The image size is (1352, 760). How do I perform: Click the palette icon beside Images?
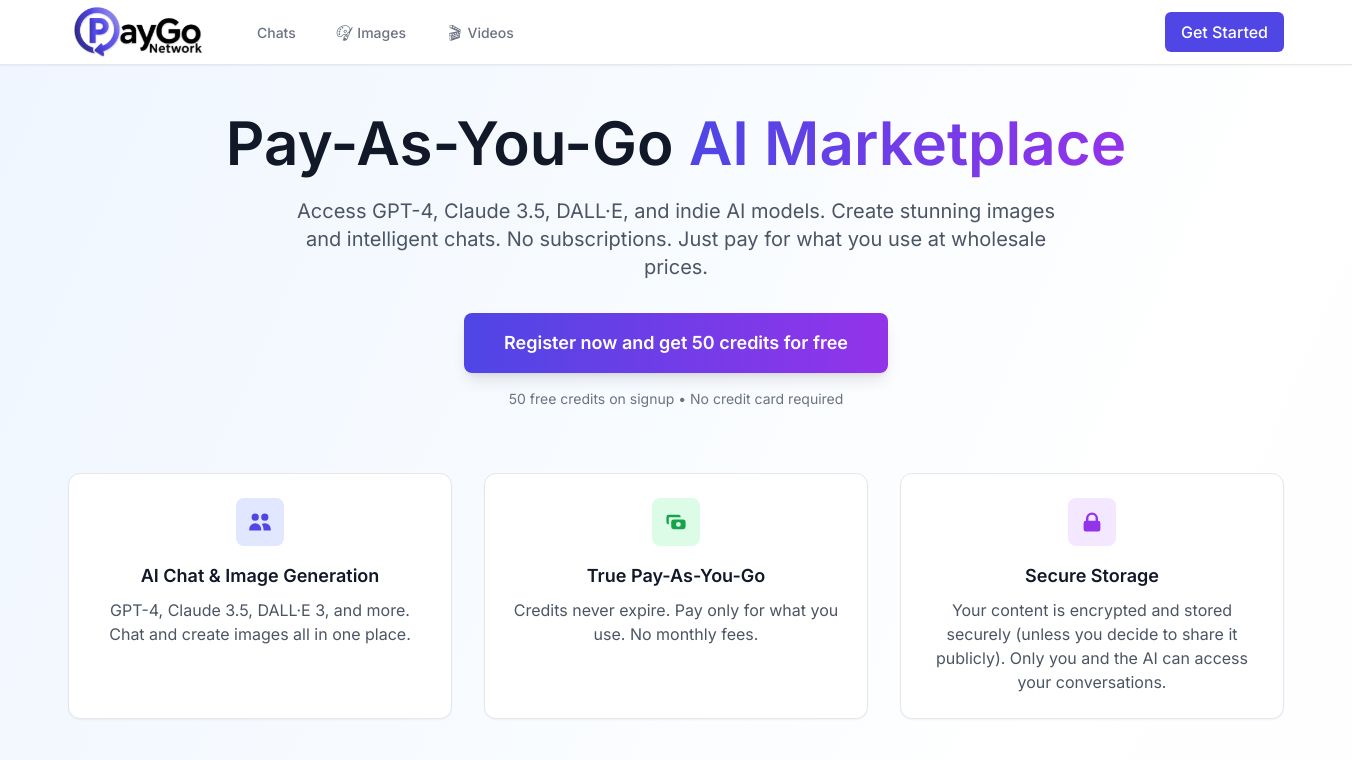(344, 33)
